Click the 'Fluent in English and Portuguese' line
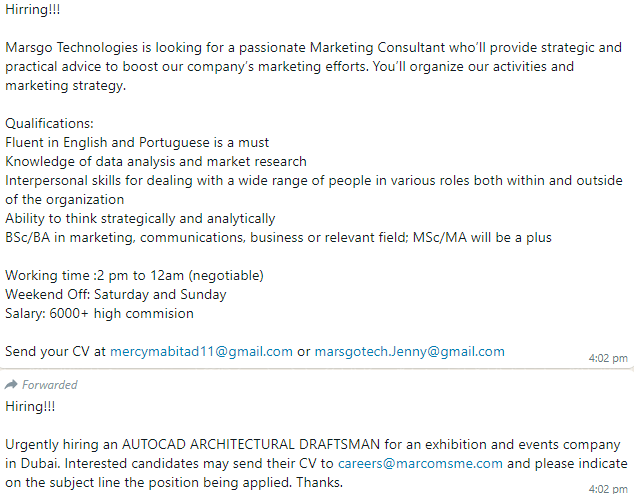The image size is (634, 494). 137,142
